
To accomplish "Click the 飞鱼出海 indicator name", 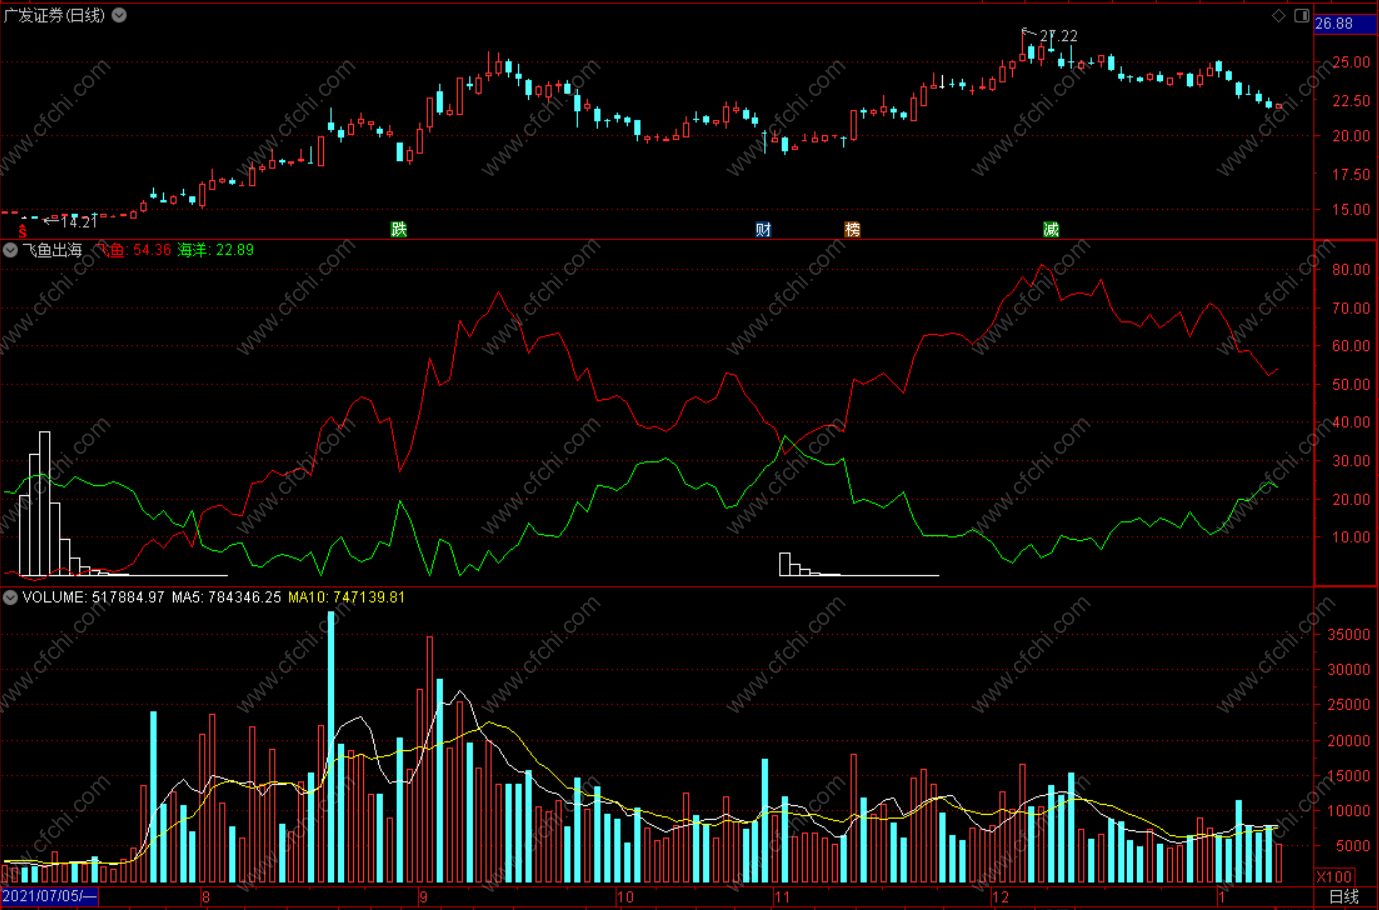I will (52, 250).
